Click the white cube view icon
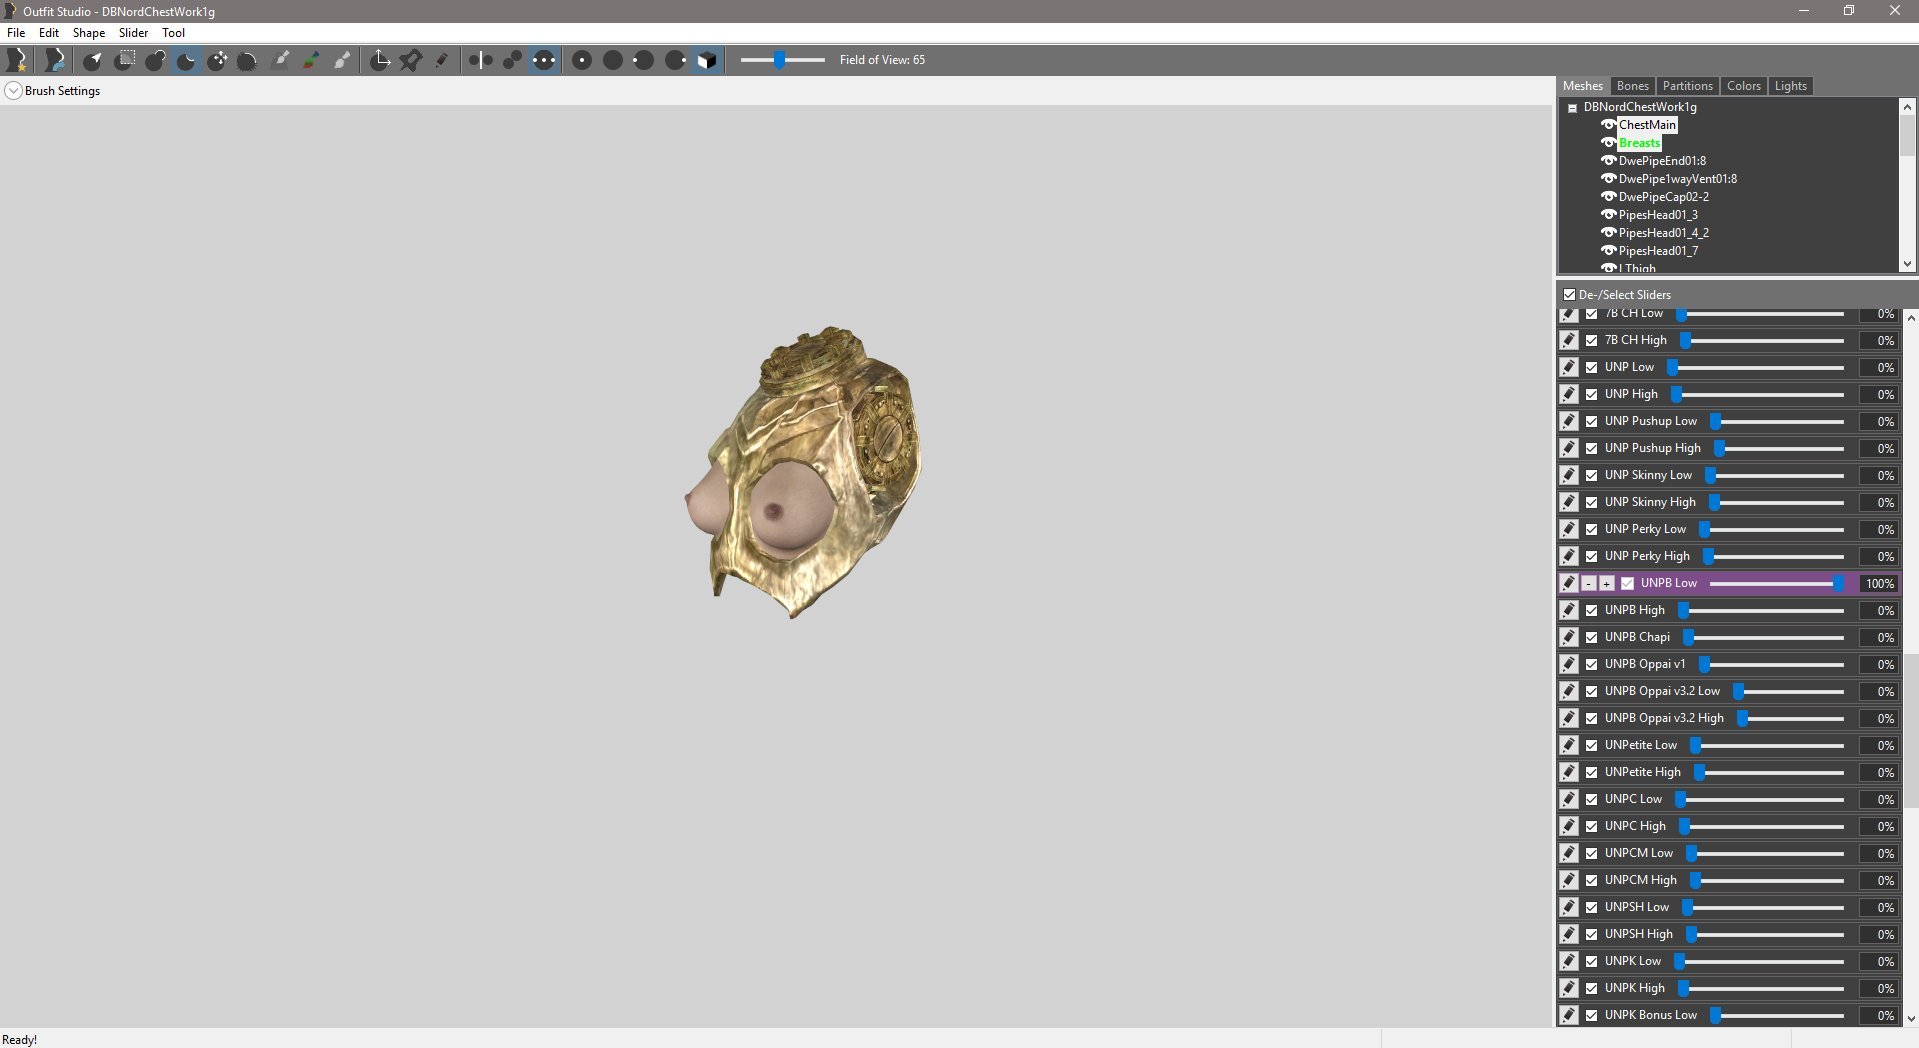The height and width of the screenshot is (1048, 1919). [707, 61]
